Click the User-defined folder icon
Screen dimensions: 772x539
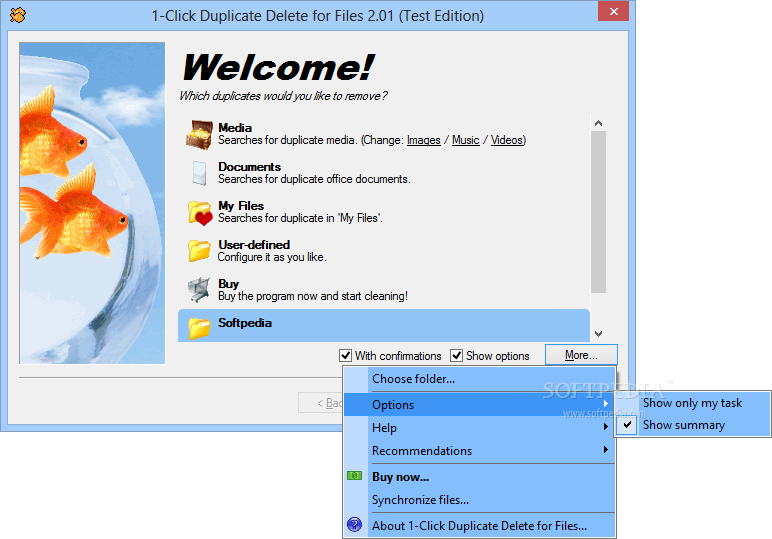point(199,251)
